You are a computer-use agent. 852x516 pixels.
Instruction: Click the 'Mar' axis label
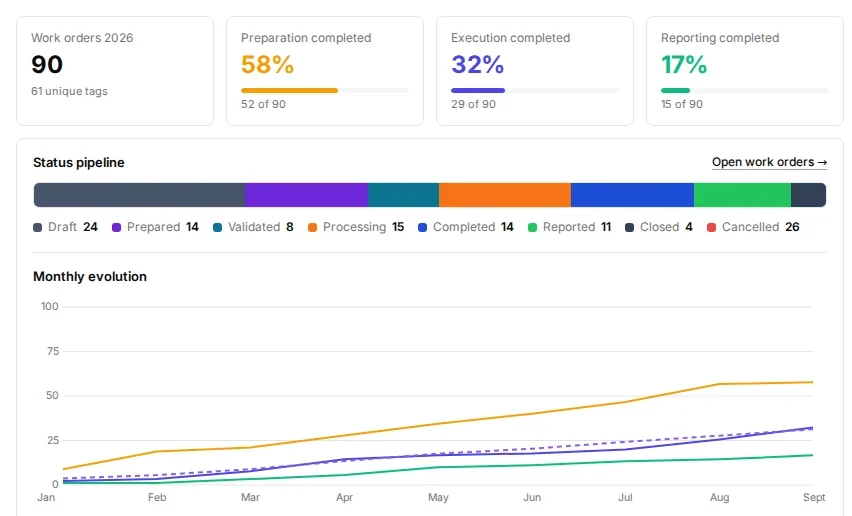pyautogui.click(x=250, y=498)
